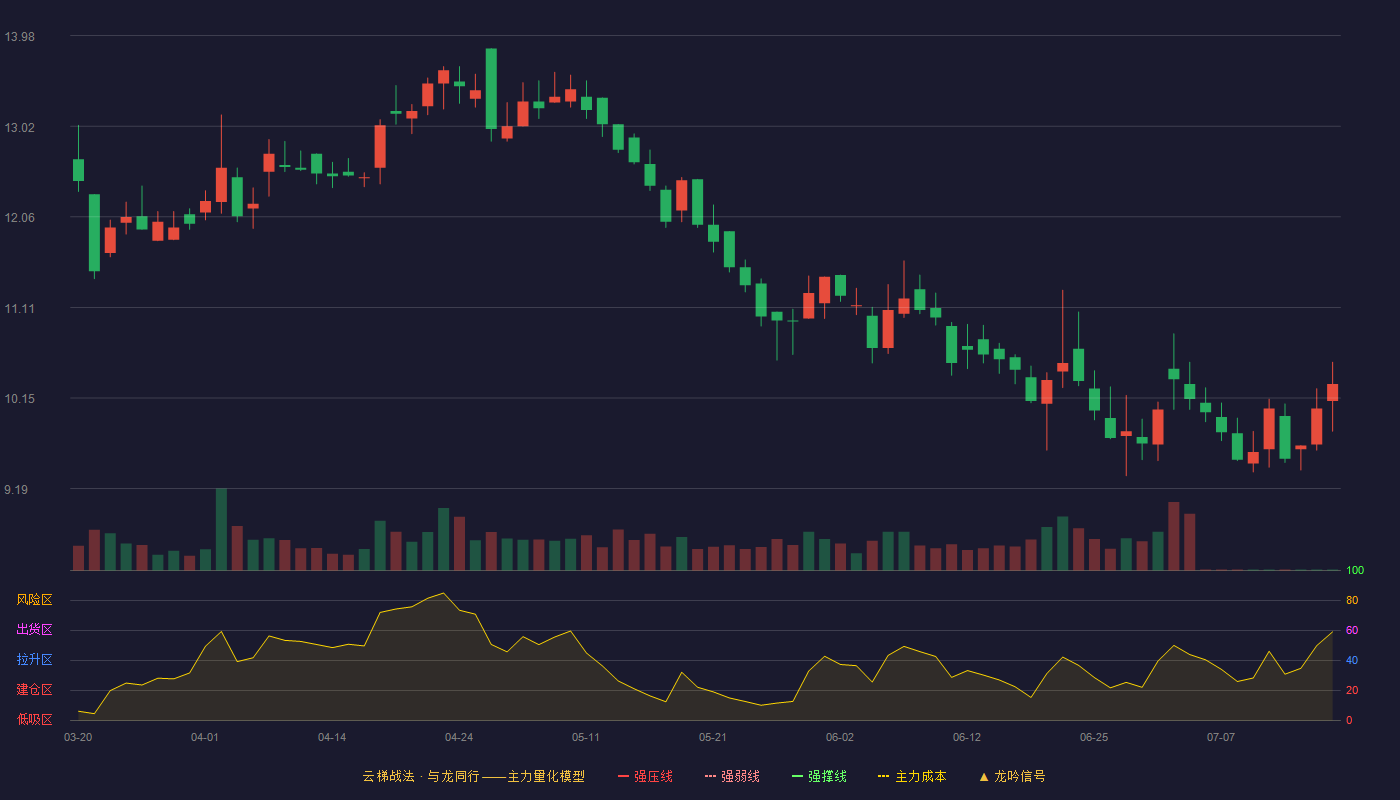Viewport: 1400px width, 800px height.
Task: Toggle the 强压线 legend series
Action: [x=645, y=776]
